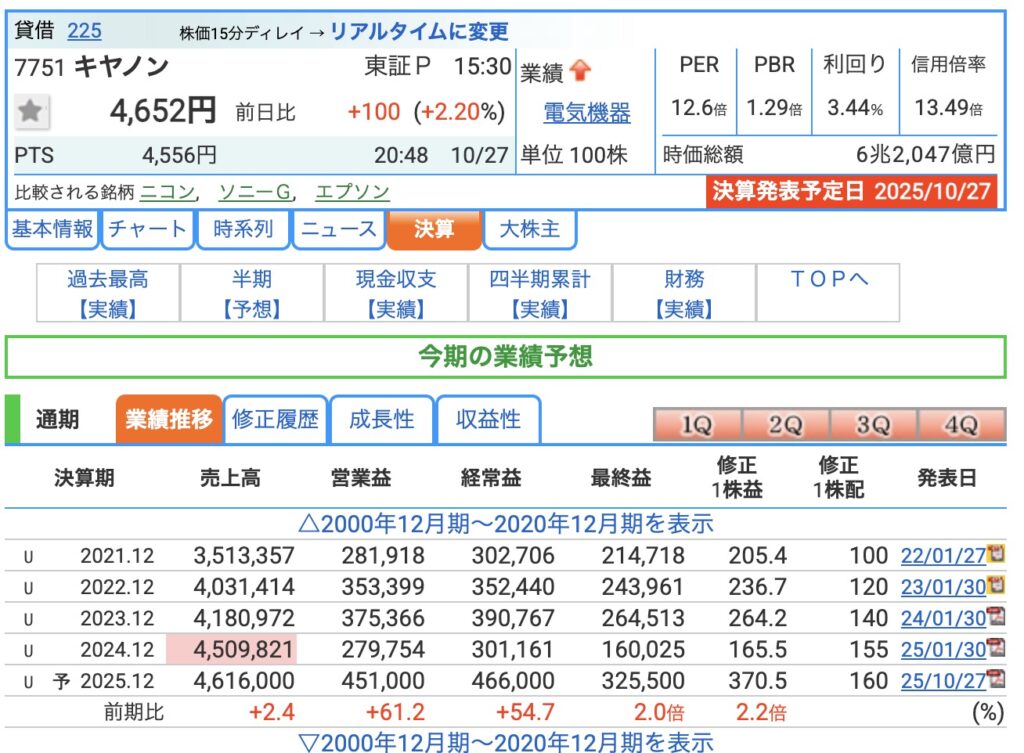Screen dimensions: 1024x753
Task: Show the 1Q quarterly results
Action: [x=696, y=424]
